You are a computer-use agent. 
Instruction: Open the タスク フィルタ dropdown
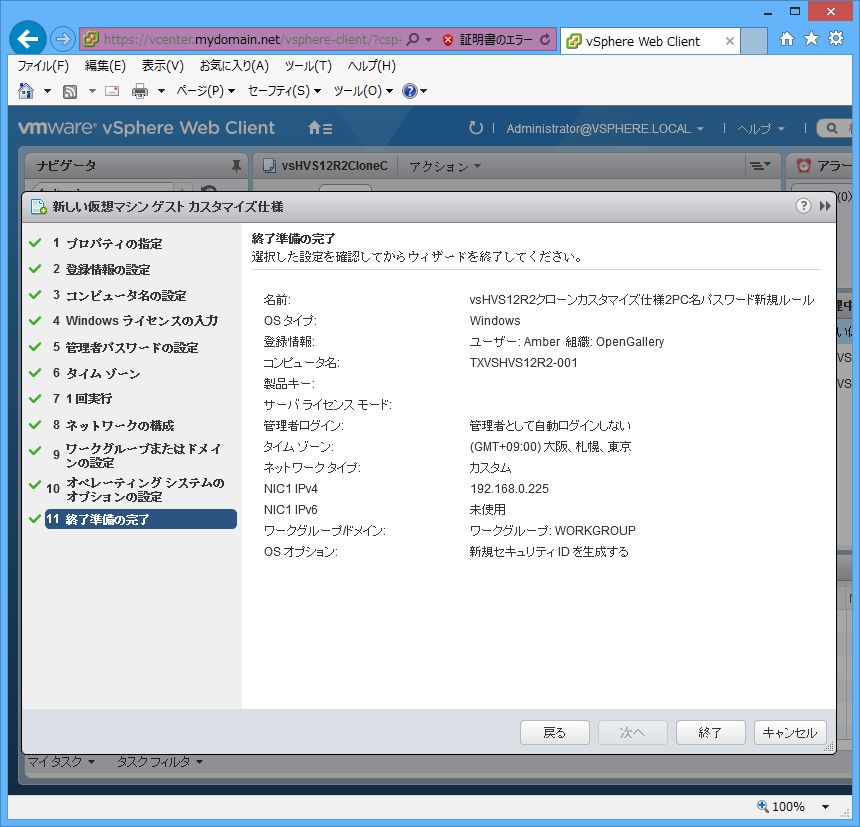pos(160,762)
